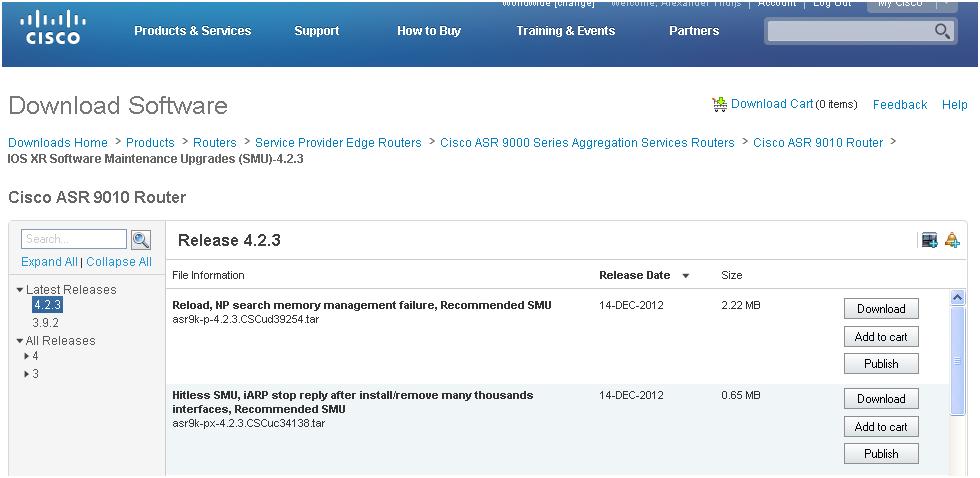This screenshot has width=980, height=478.
Task: Click the 2.22 MB size value
Action: click(x=741, y=306)
